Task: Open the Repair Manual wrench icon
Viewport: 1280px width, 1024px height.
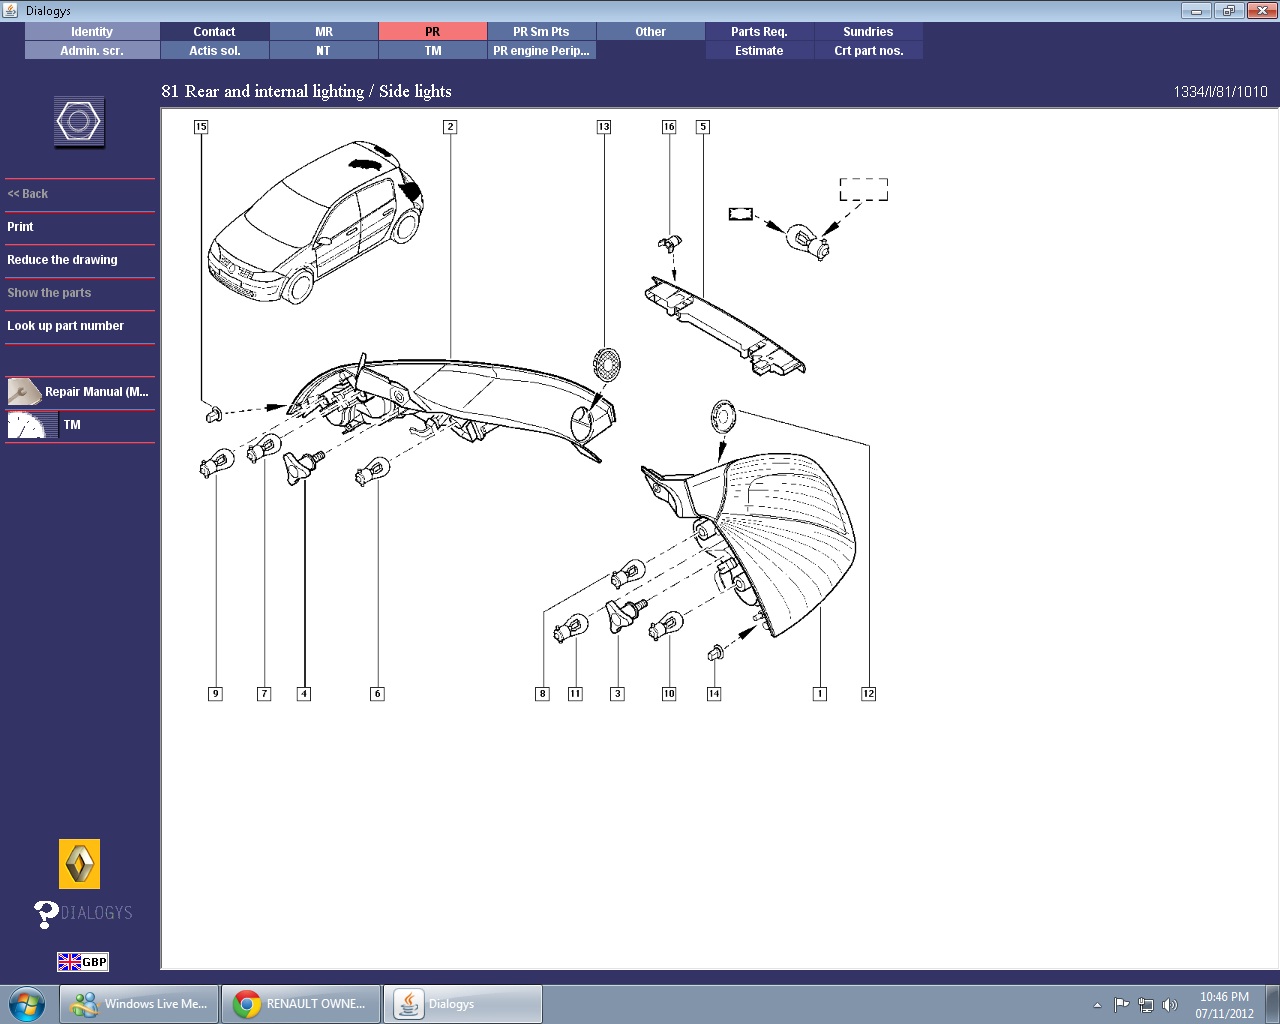Action: [x=24, y=391]
